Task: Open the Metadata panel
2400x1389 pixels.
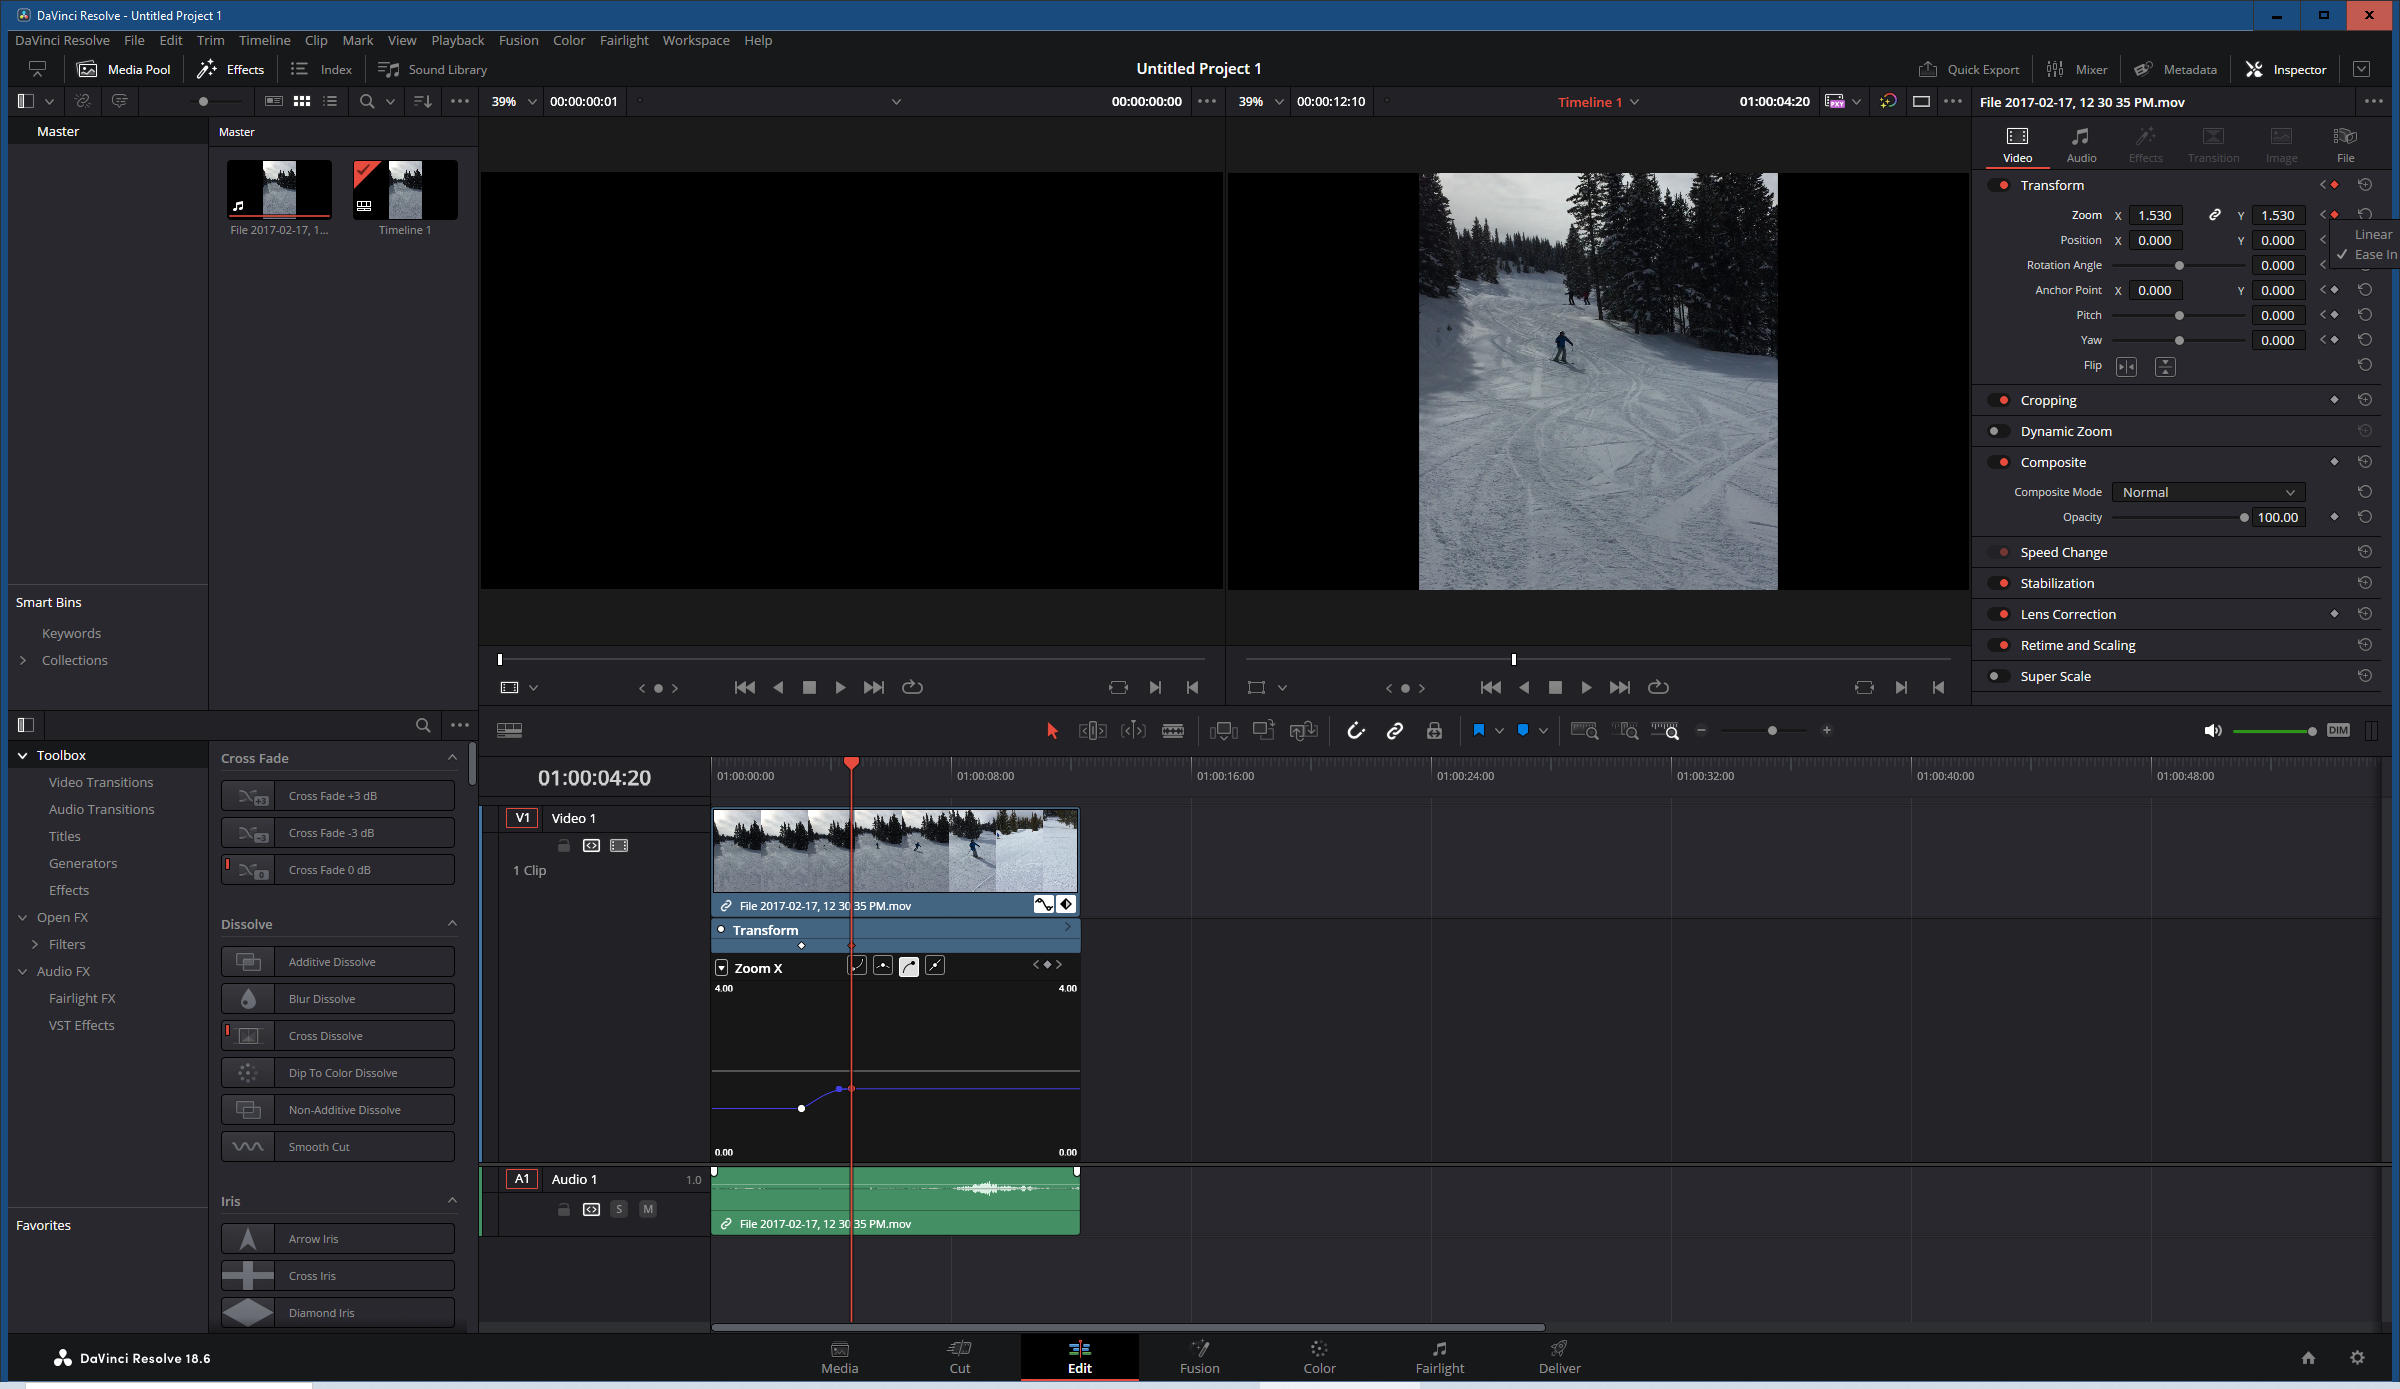Action: tap(2176, 69)
